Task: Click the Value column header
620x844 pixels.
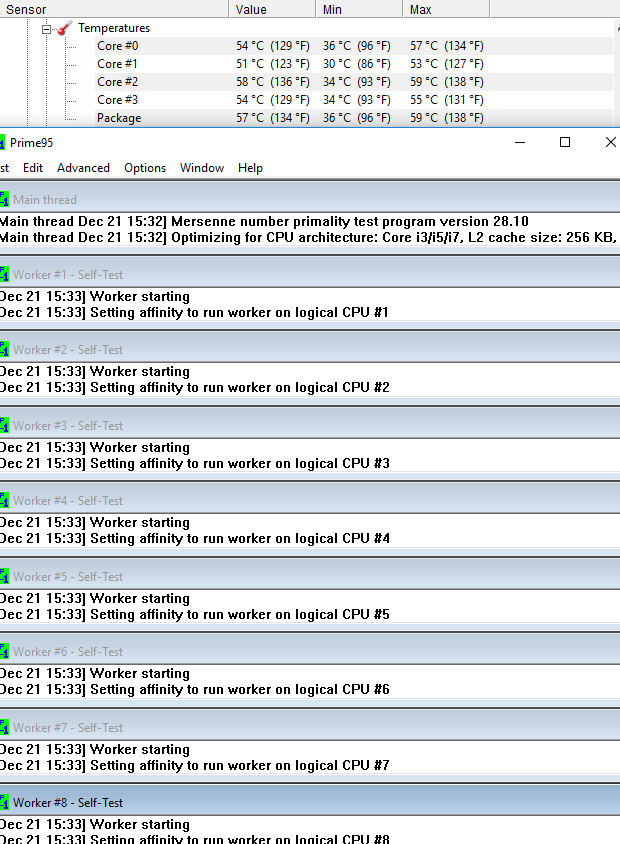Action: coord(272,9)
